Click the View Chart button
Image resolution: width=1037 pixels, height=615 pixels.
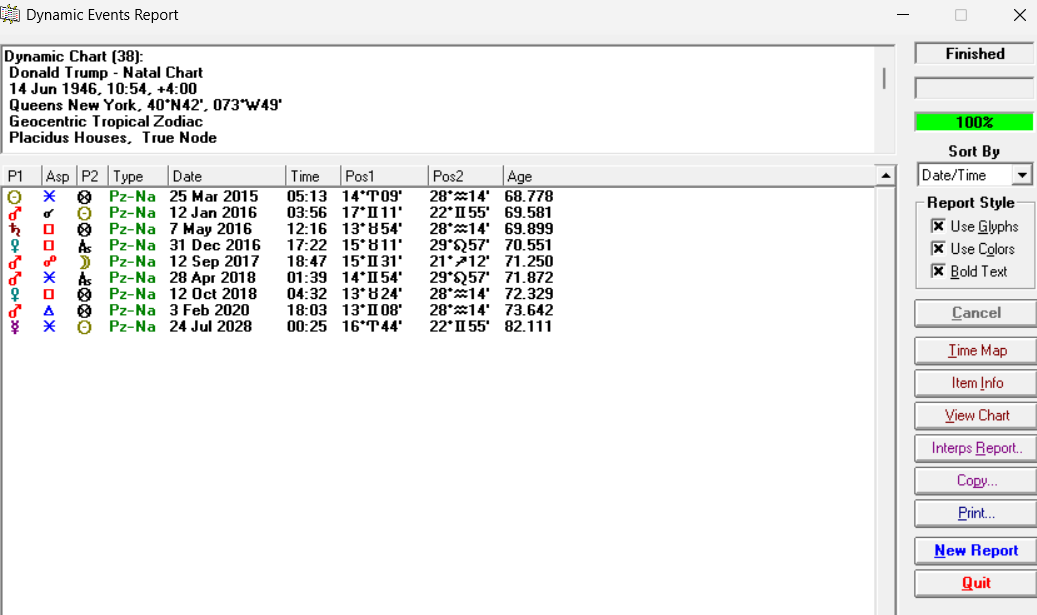[x=975, y=415]
